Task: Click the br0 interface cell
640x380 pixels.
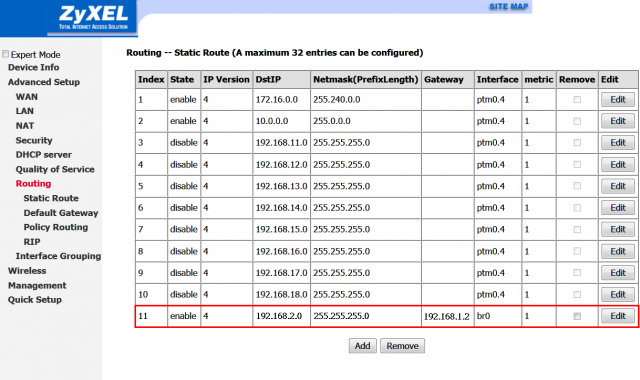Action: pyautogui.click(x=498, y=316)
